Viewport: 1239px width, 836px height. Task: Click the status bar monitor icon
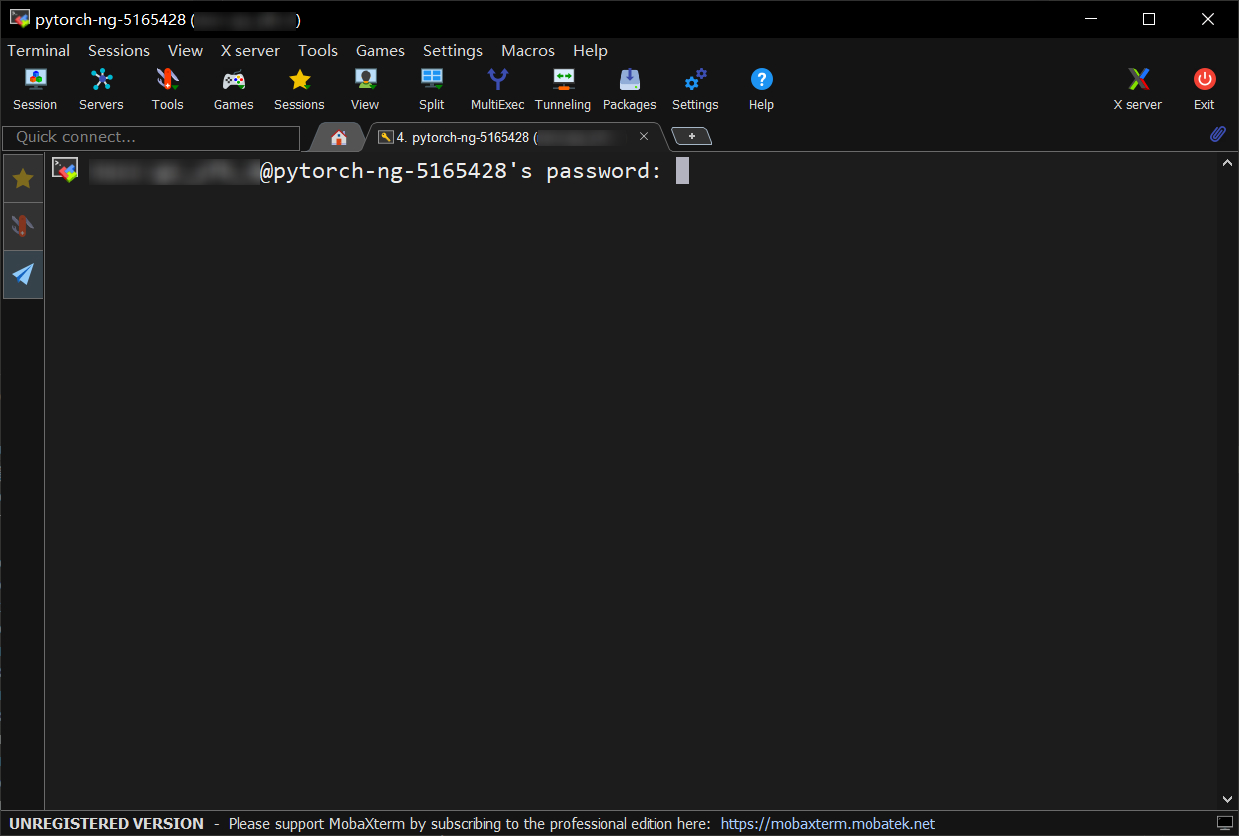coord(1225,823)
